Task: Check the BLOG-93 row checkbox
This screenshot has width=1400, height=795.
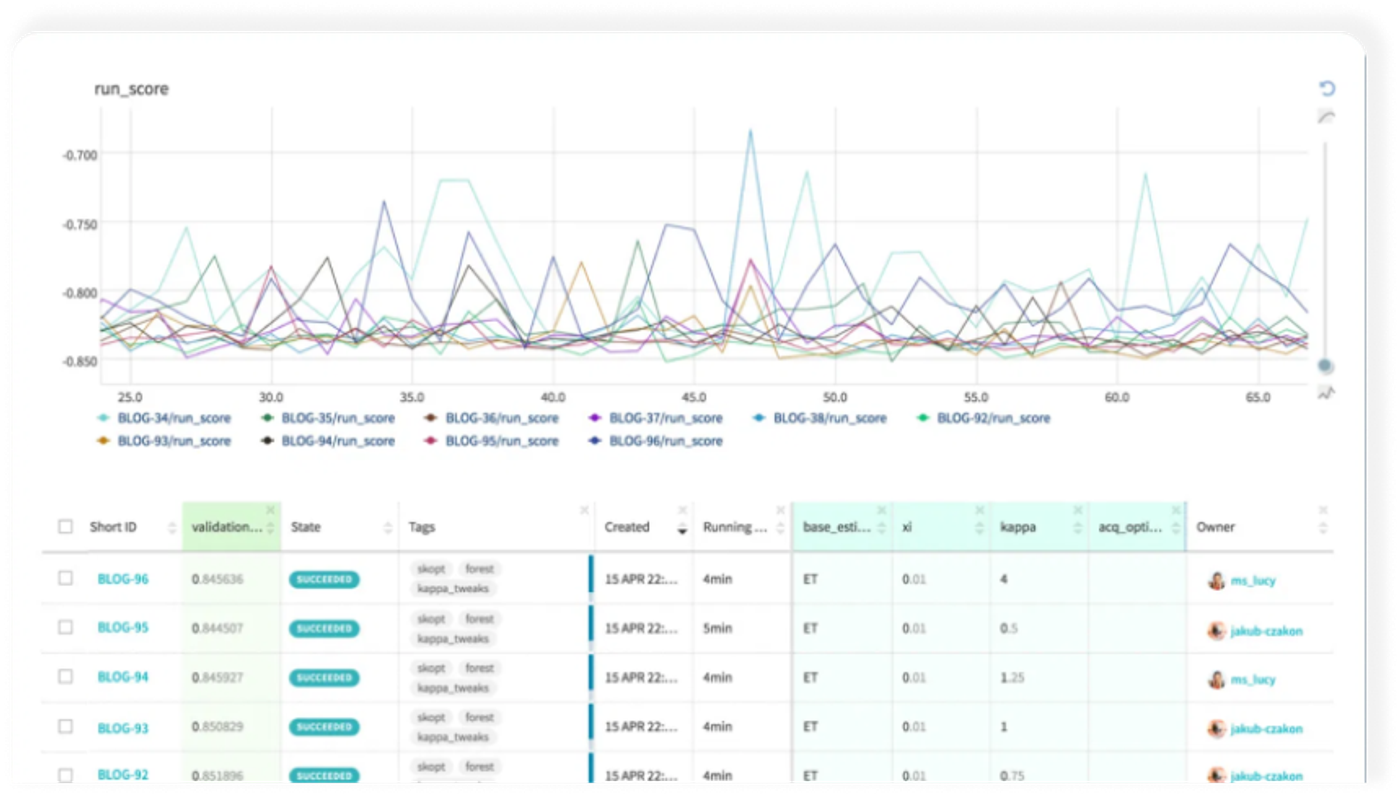Action: point(65,726)
